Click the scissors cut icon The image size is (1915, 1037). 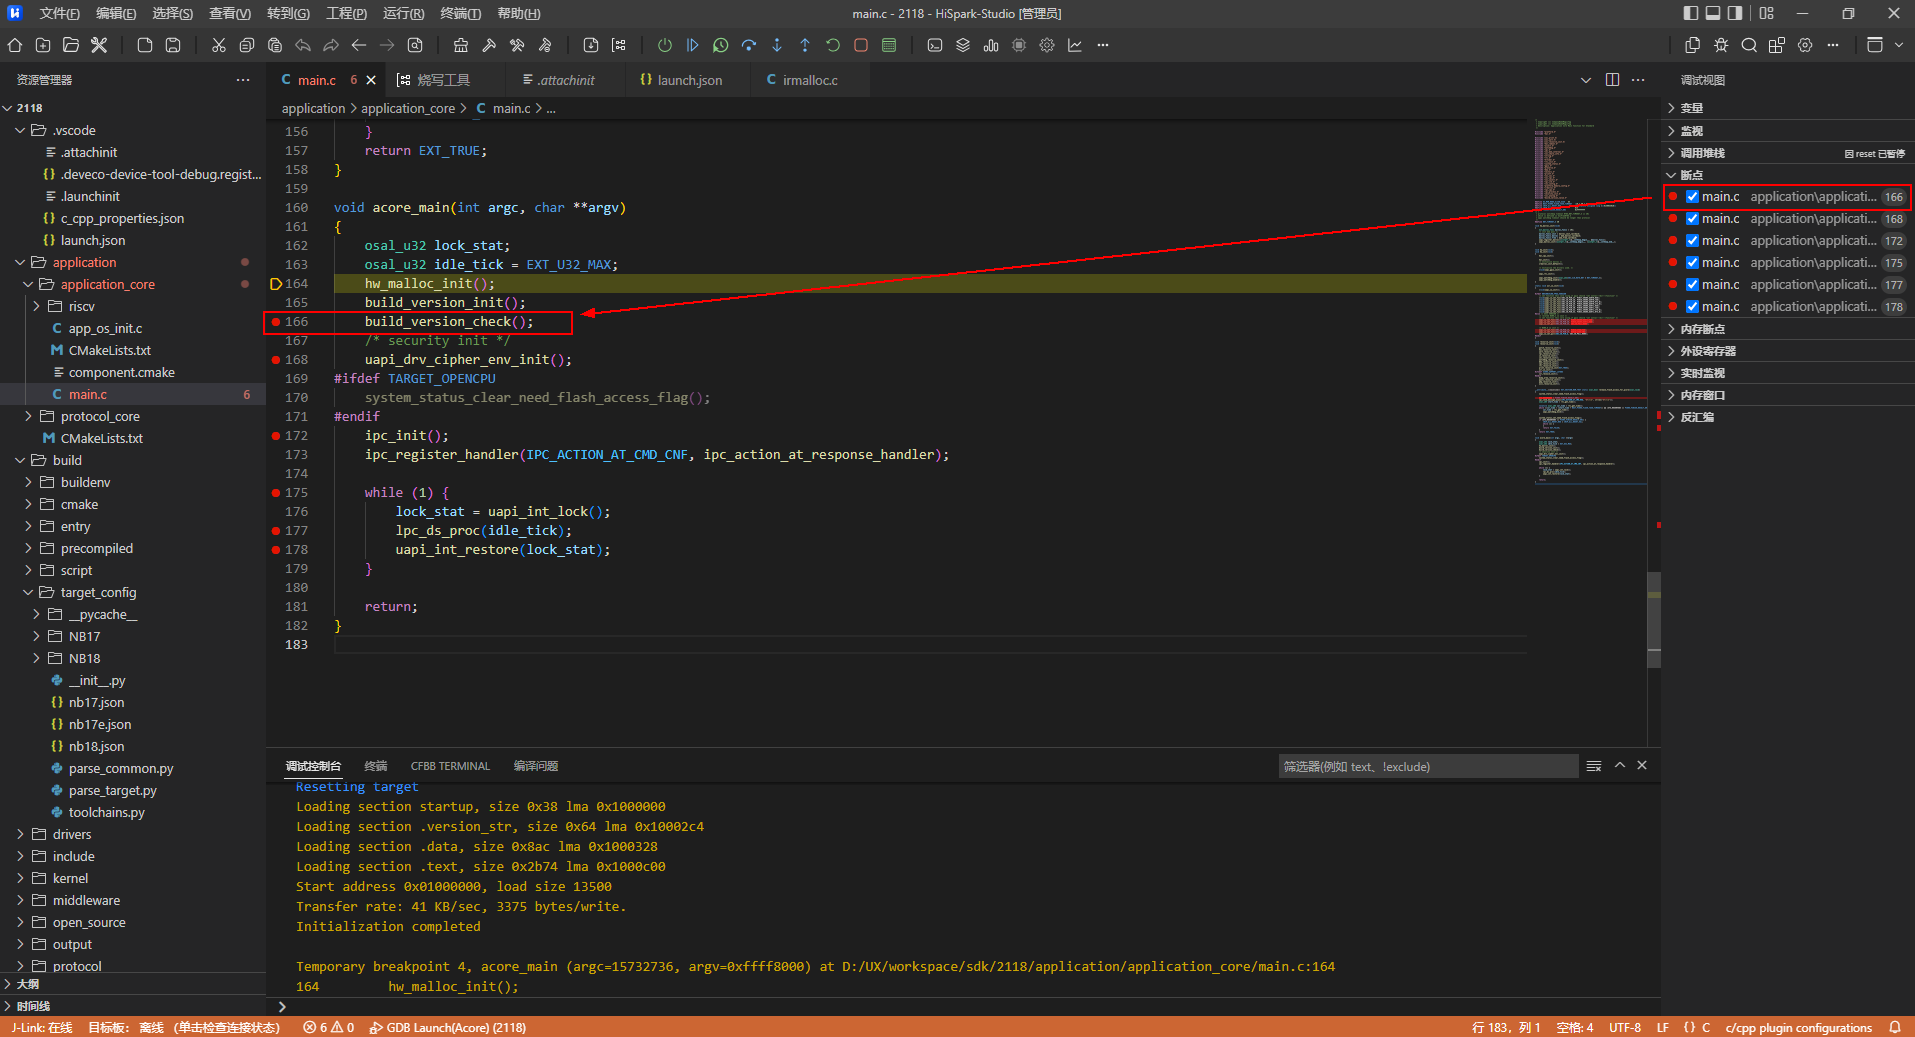pos(218,45)
